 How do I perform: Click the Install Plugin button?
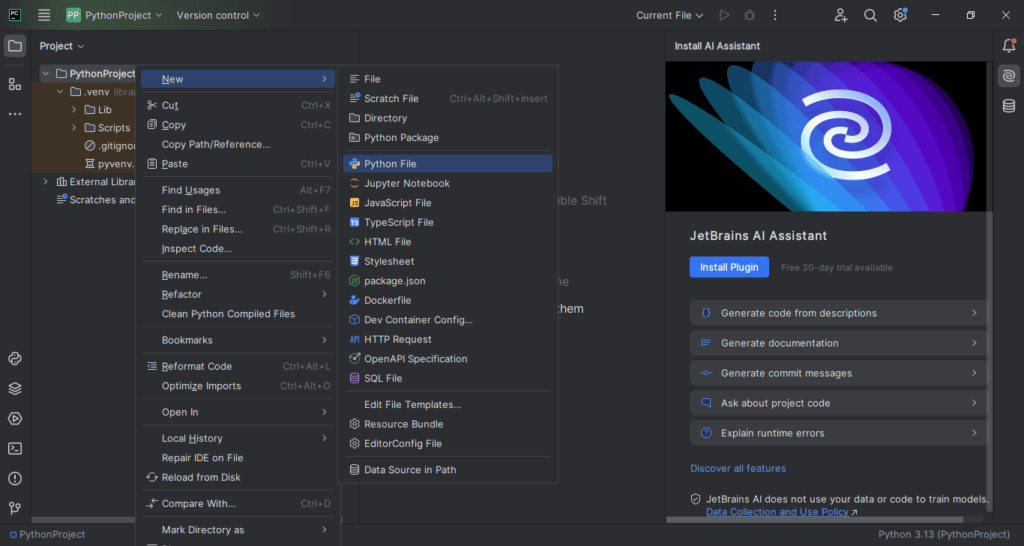[729, 267]
